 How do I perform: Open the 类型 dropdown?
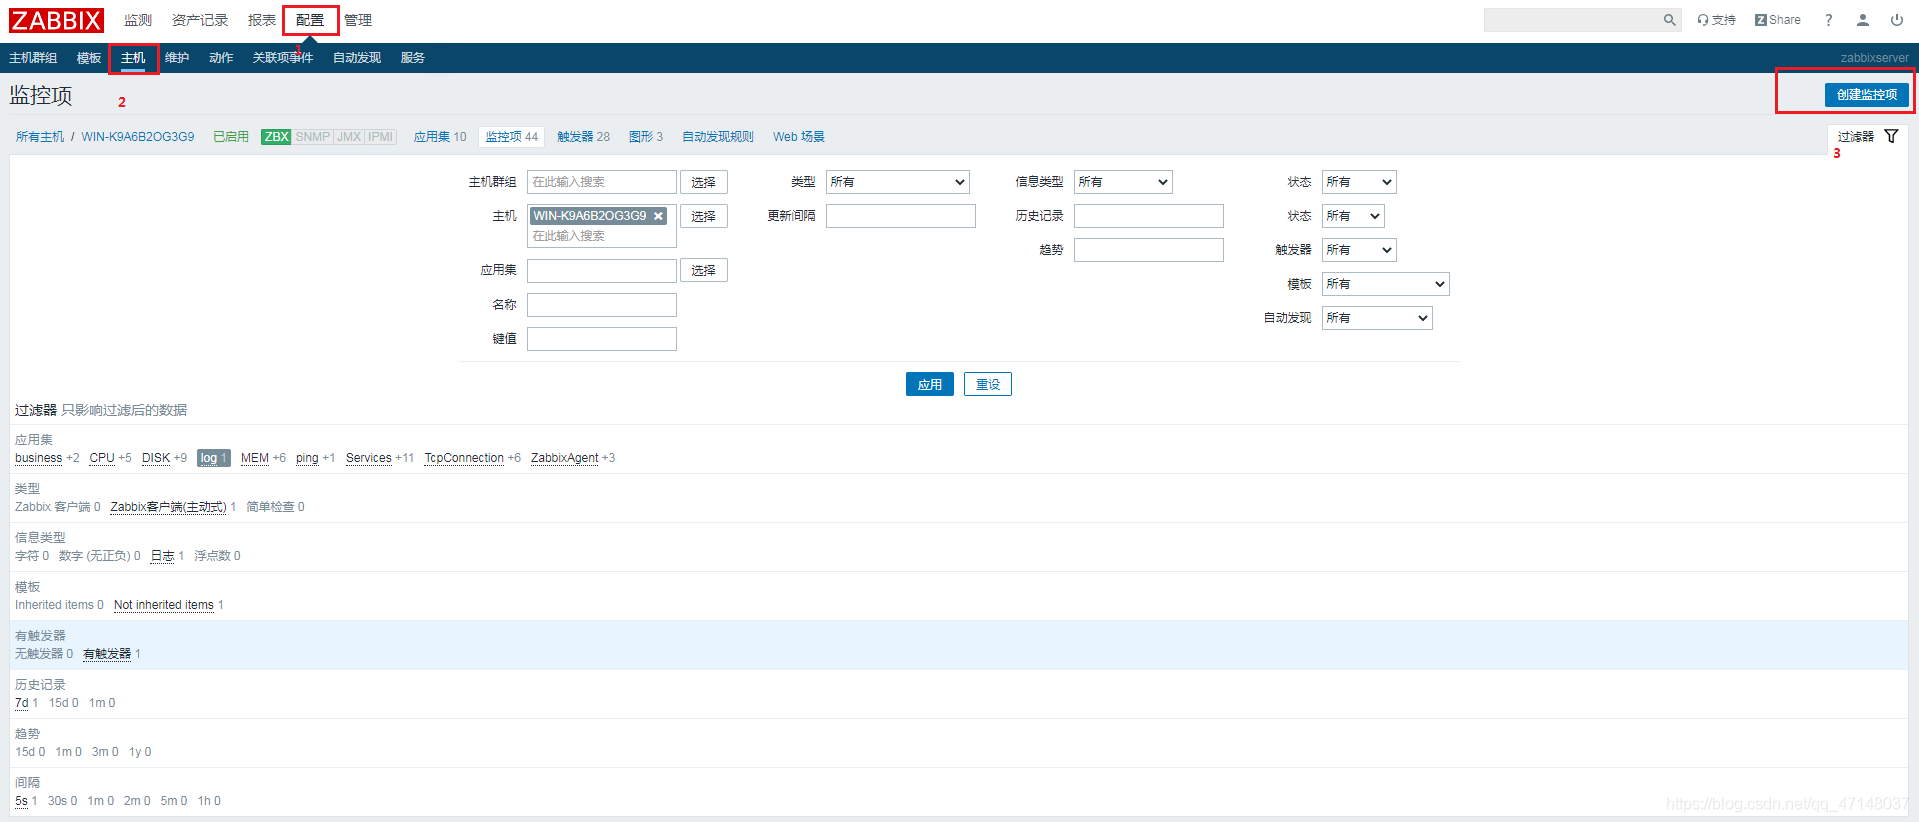[x=898, y=182]
